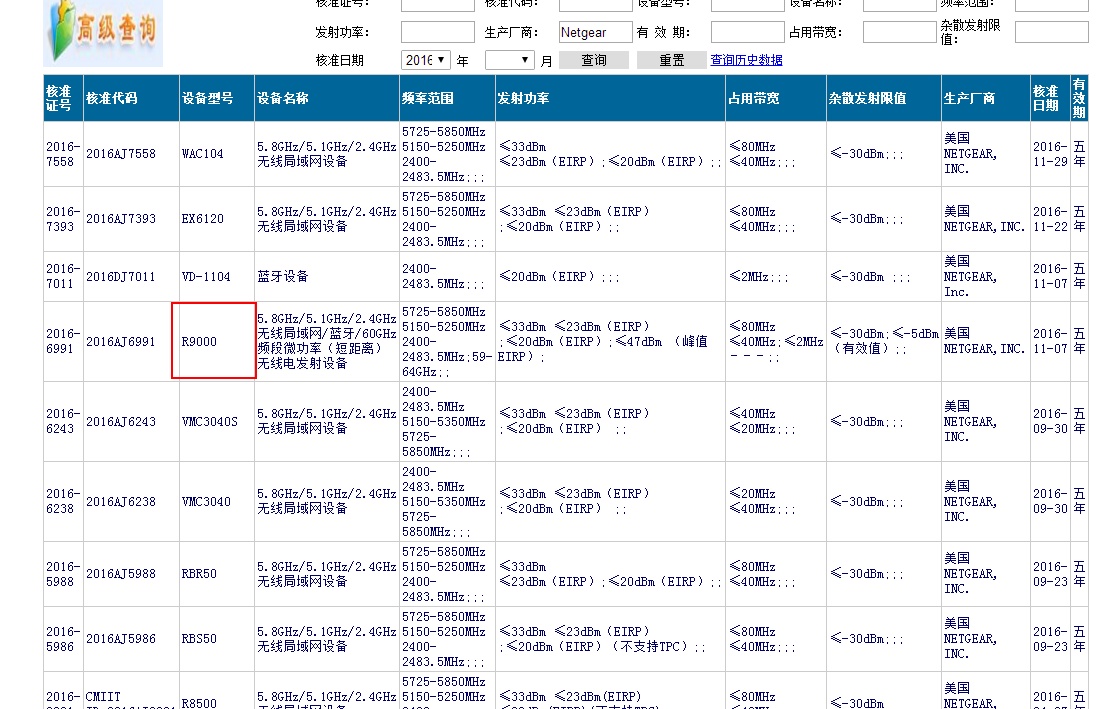Select device model RBS50
Image resolution: width=1112 pixels, height=709 pixels.
pyautogui.click(x=199, y=639)
